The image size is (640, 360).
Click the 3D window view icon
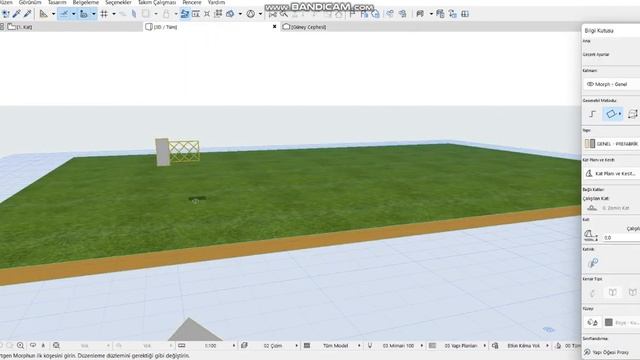376,14
